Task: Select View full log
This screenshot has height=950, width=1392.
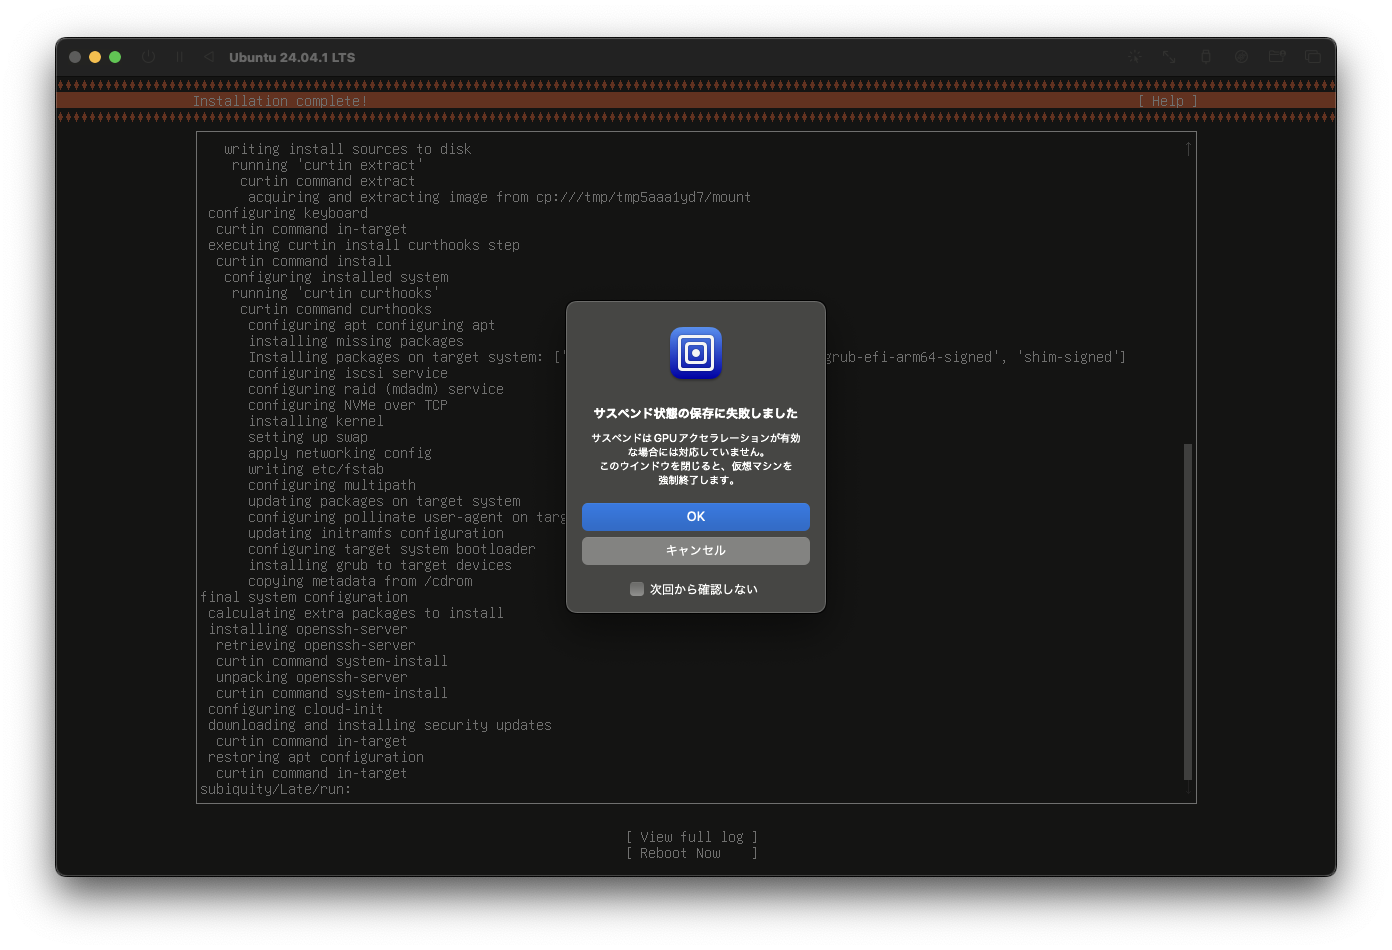Action: click(692, 836)
